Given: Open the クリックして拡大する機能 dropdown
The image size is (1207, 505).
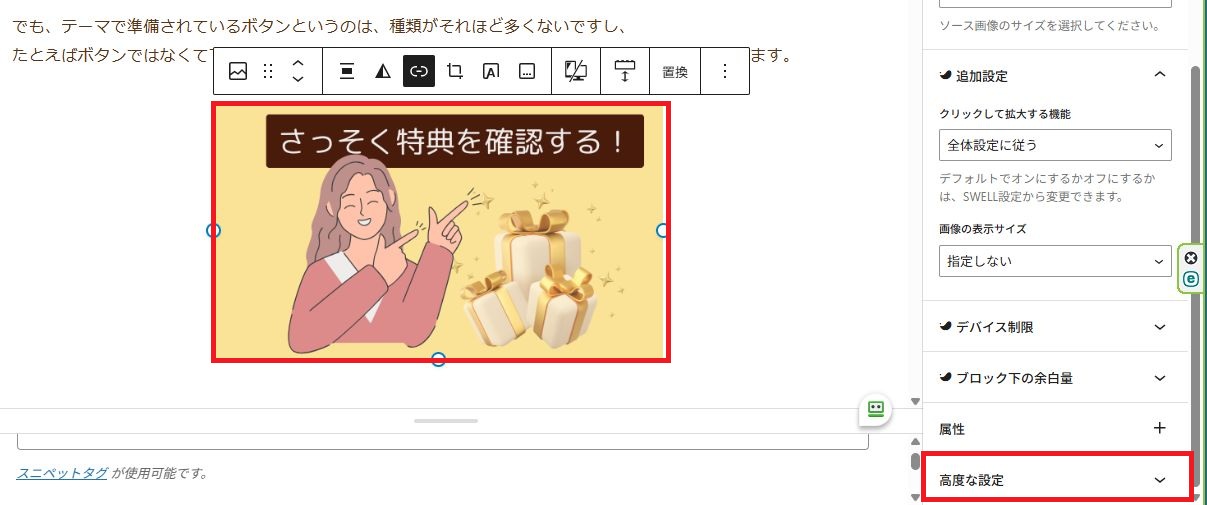Looking at the screenshot, I should tap(1055, 145).
